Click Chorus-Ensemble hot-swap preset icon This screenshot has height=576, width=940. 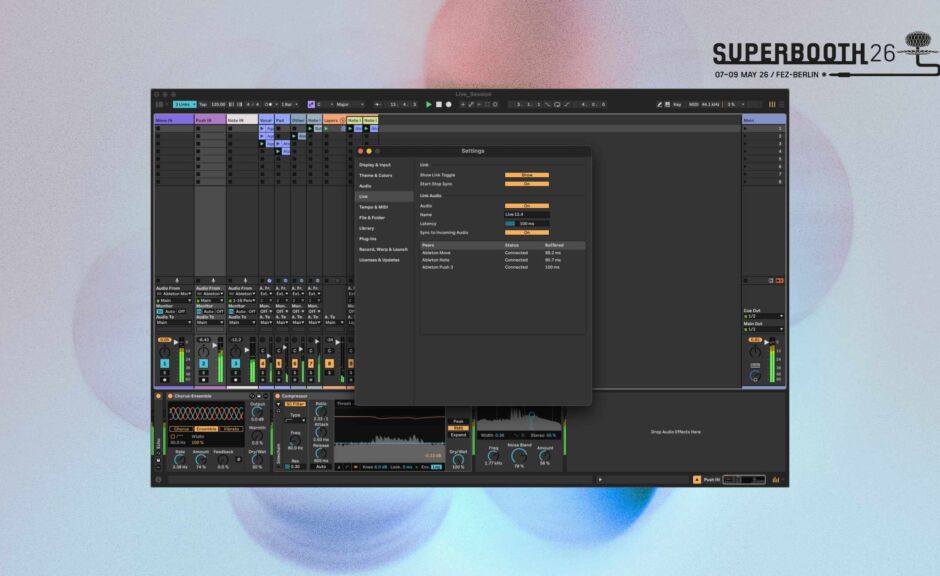pos(252,396)
